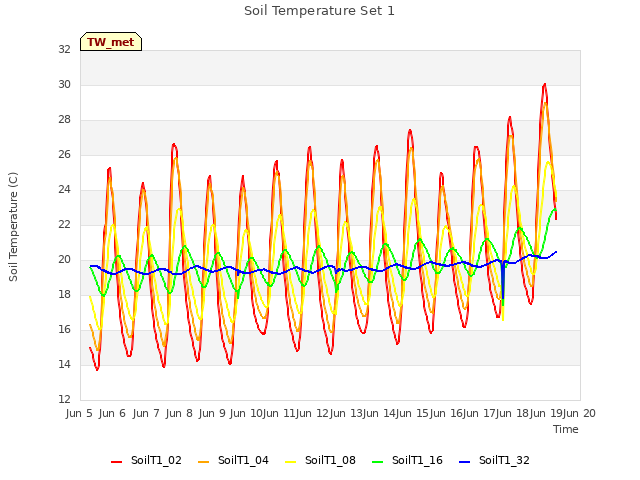Click the Soil Temperature (C) axis label
The width and height of the screenshot is (640, 480).
13,227
